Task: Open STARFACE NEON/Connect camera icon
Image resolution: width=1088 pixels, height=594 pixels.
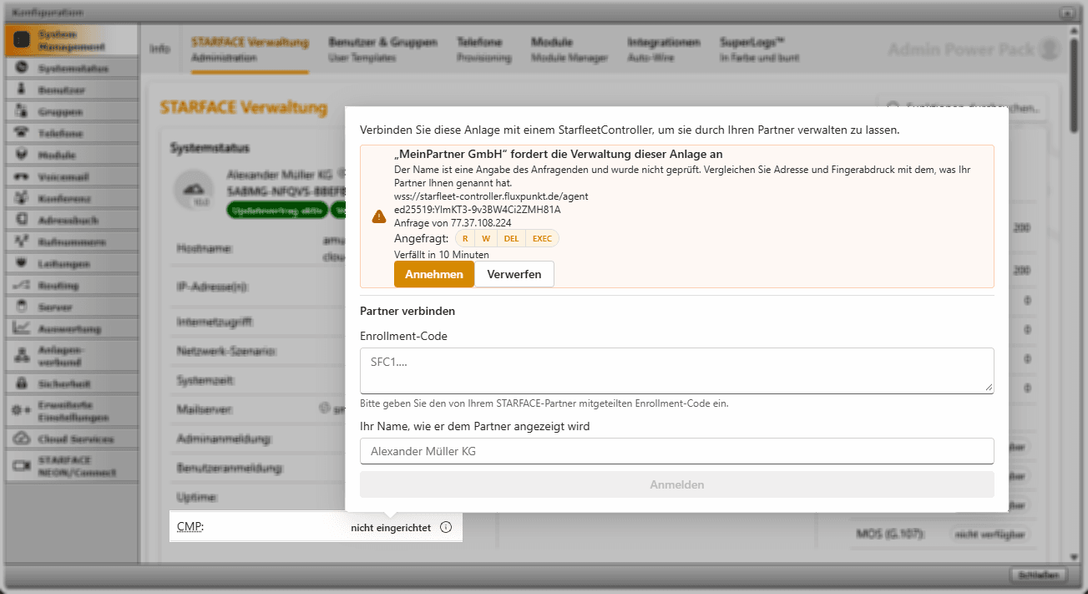Action: tap(22, 466)
